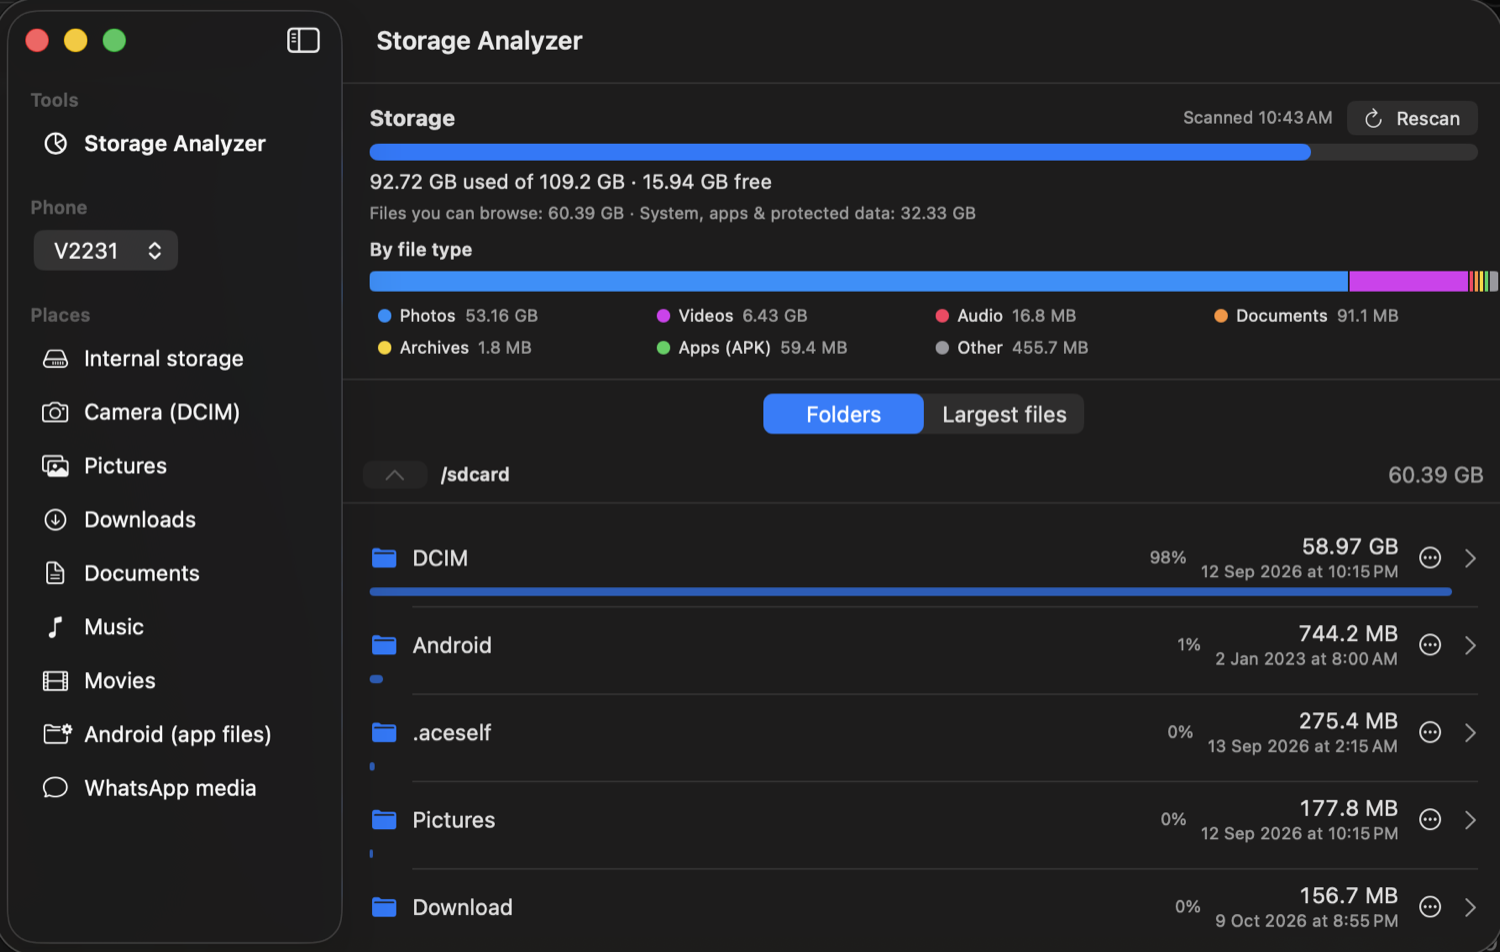Select Documents label in Places
This screenshot has height=952, width=1500.
point(142,573)
